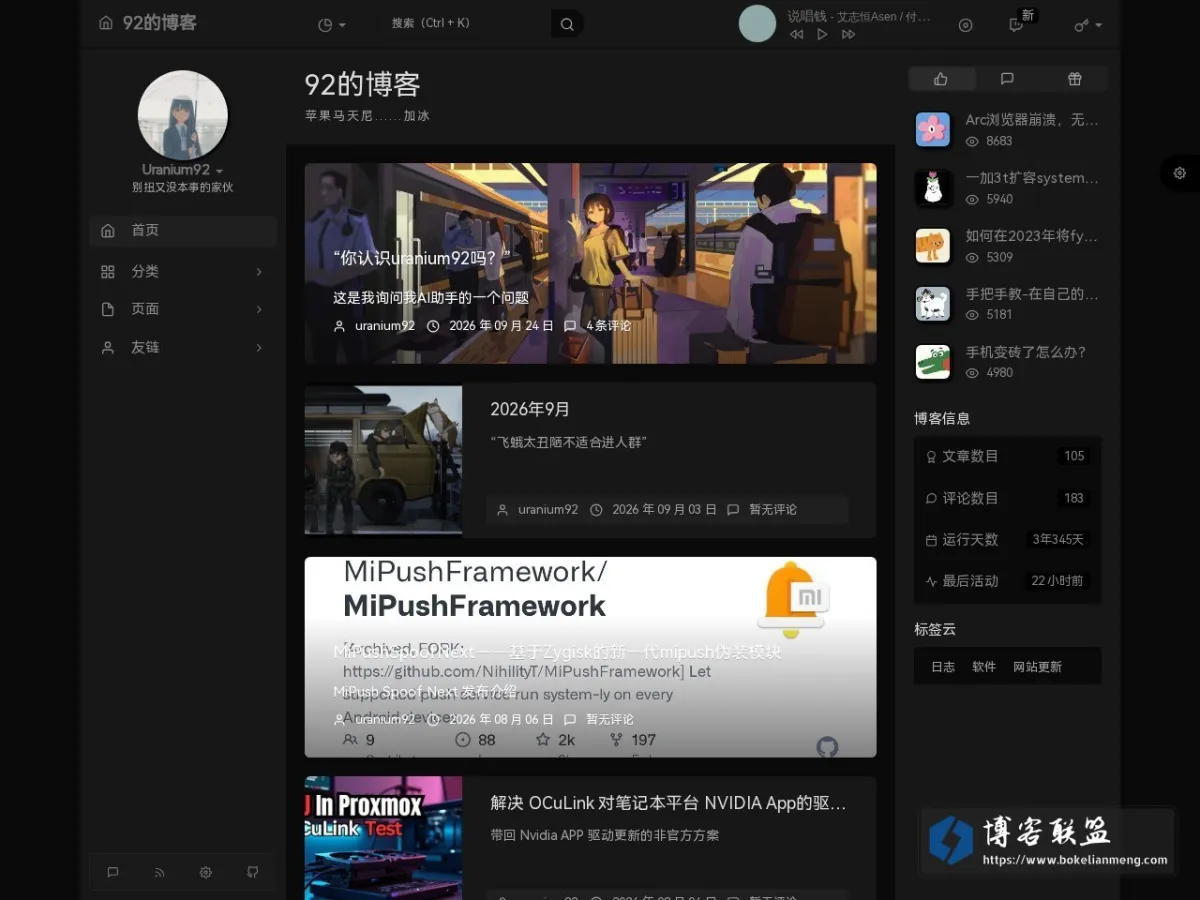Open the RSS feed icon
1200x900 pixels.
tap(159, 872)
